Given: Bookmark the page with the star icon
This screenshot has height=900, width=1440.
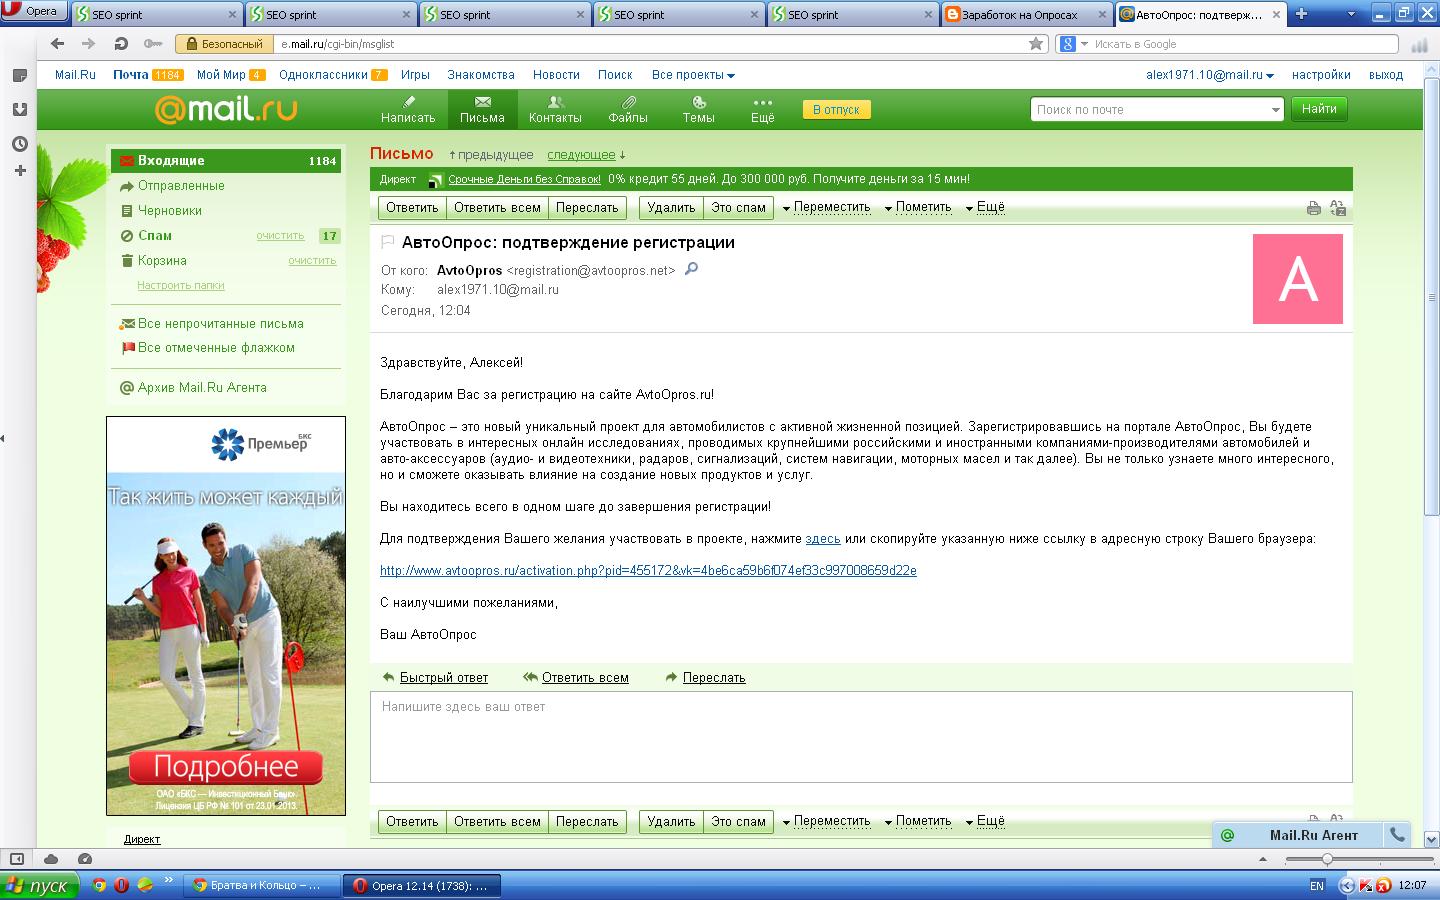Looking at the screenshot, I should coord(1036,44).
